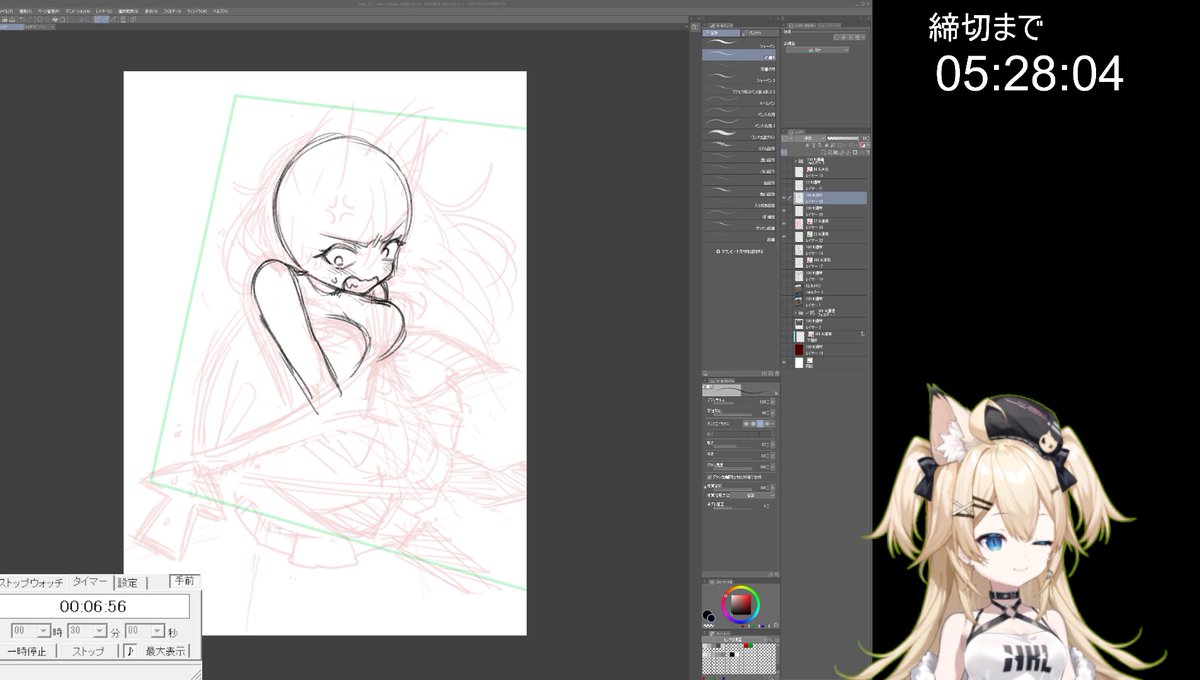Expand the first folder in layer list
Viewport: 1200px width, 680px height.
(797, 160)
